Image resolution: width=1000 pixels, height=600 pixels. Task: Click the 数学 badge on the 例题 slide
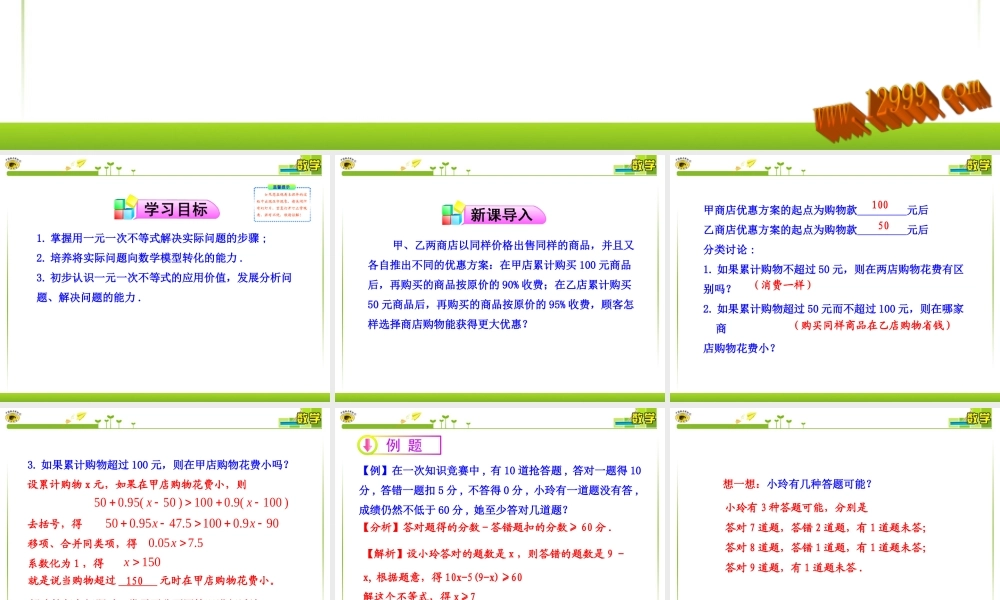click(x=643, y=418)
